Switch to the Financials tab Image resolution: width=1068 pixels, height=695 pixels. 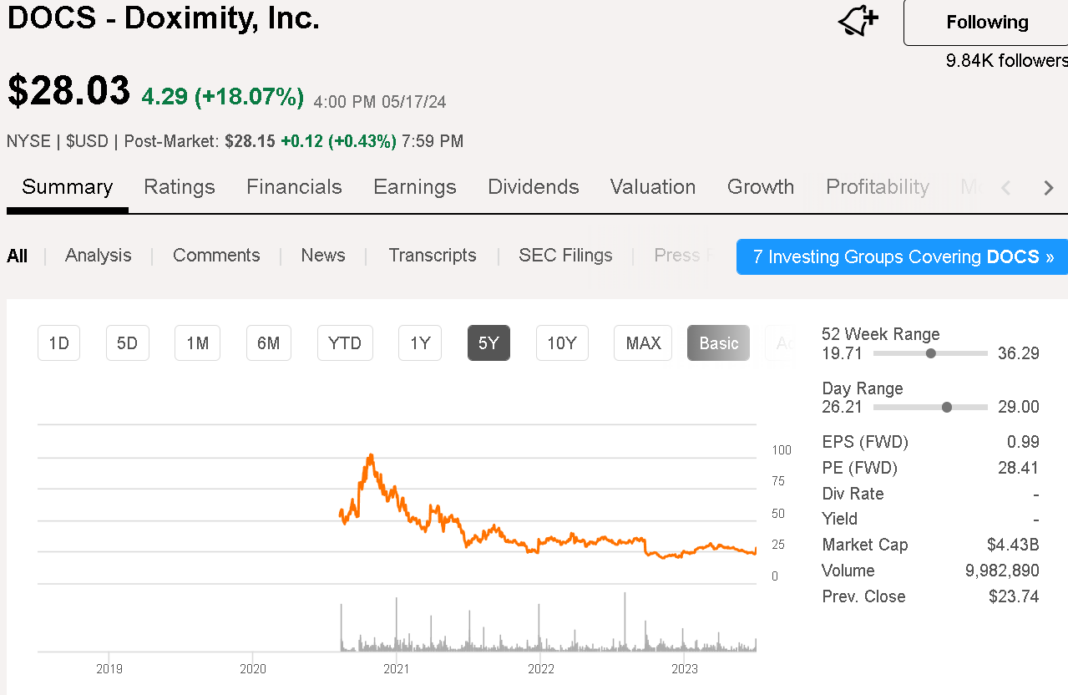294,187
